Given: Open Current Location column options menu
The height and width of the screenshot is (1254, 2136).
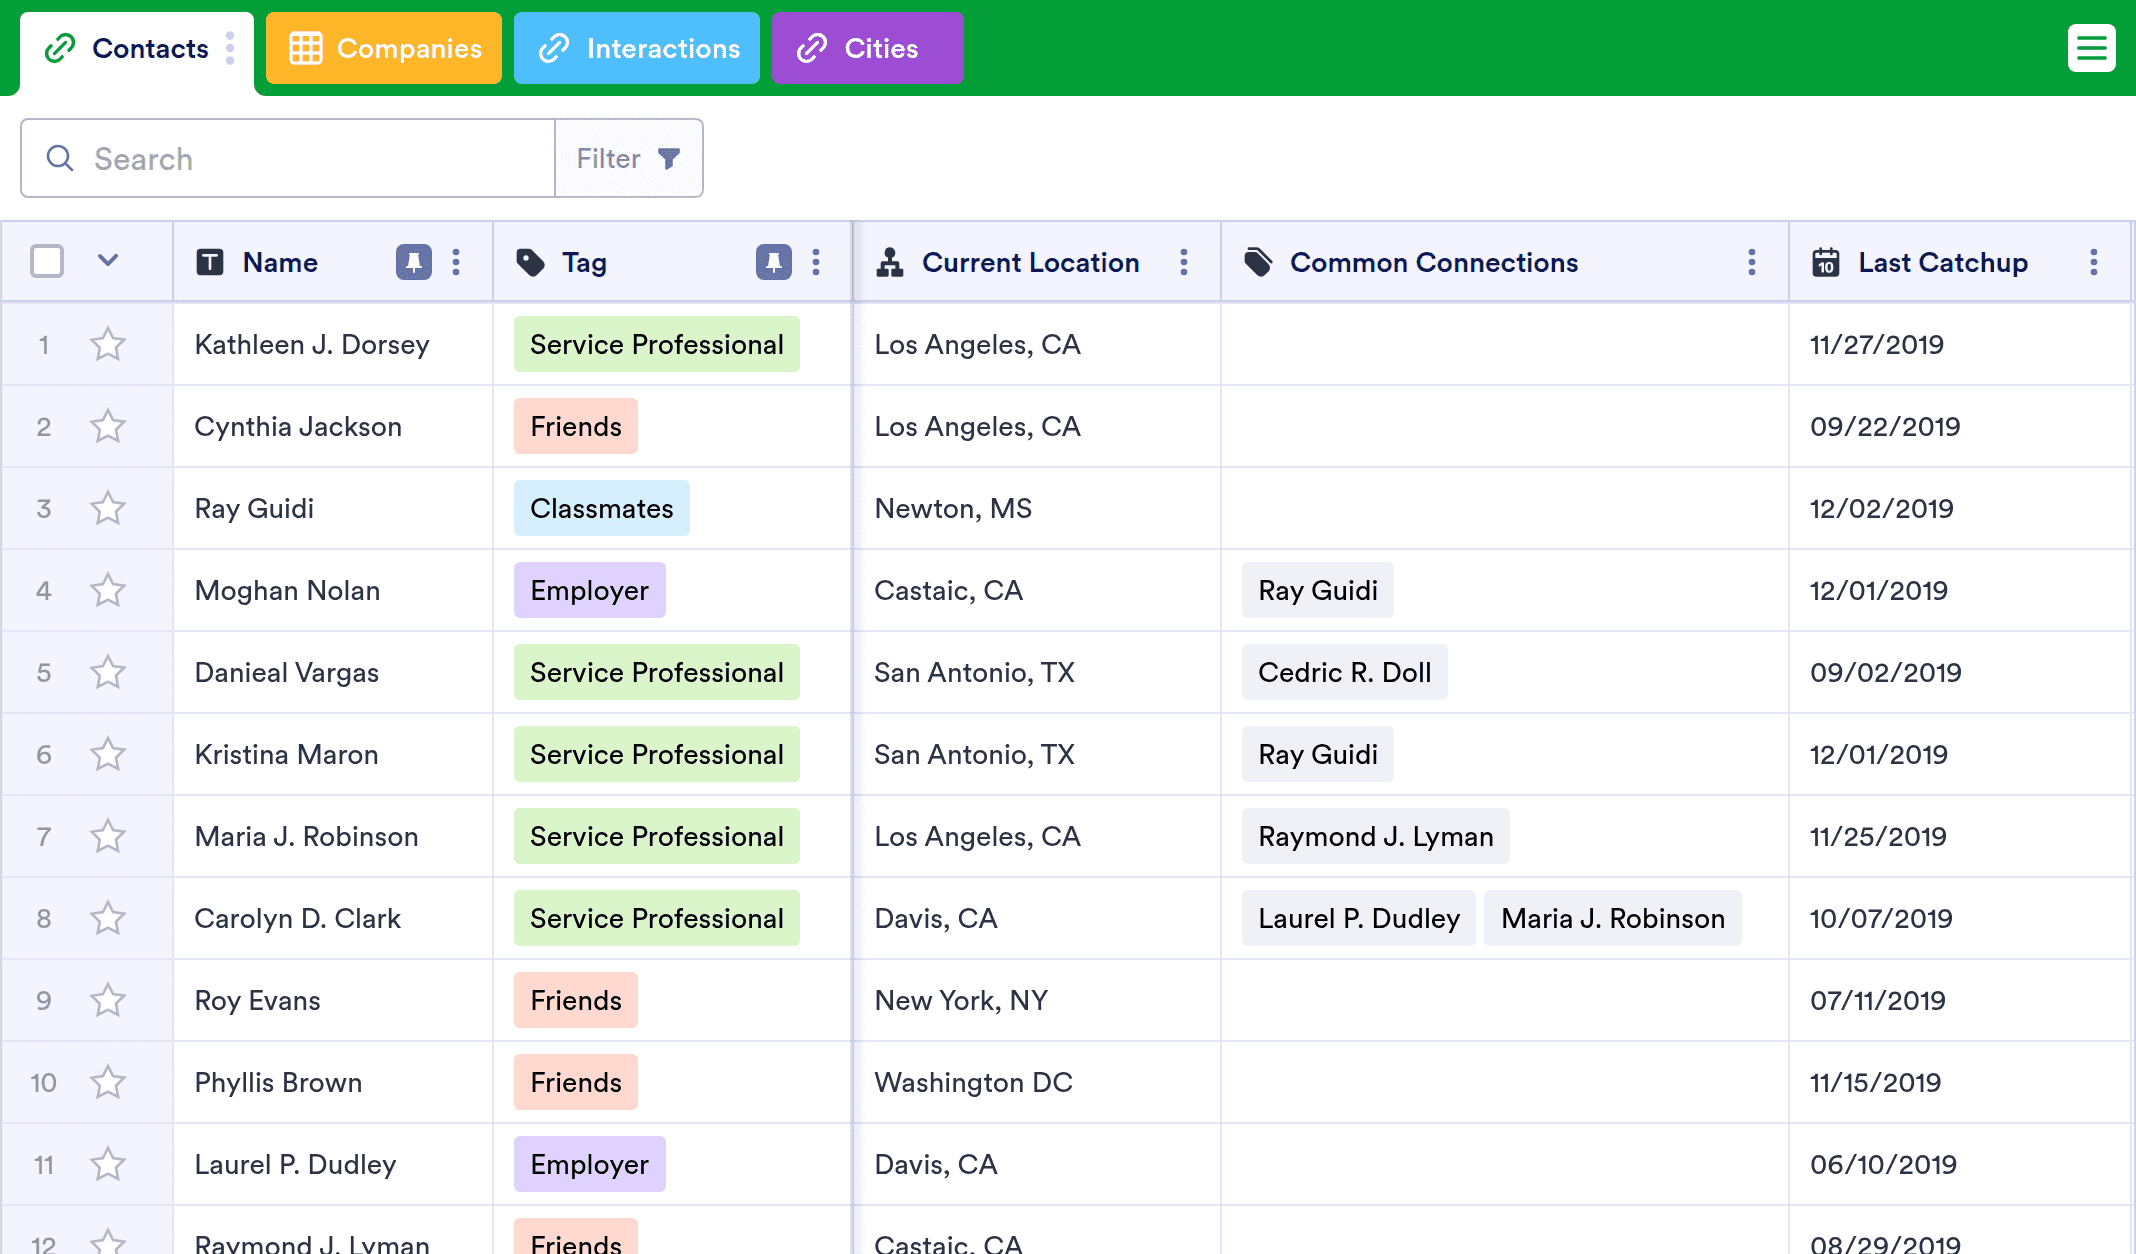Looking at the screenshot, I should click(1184, 262).
